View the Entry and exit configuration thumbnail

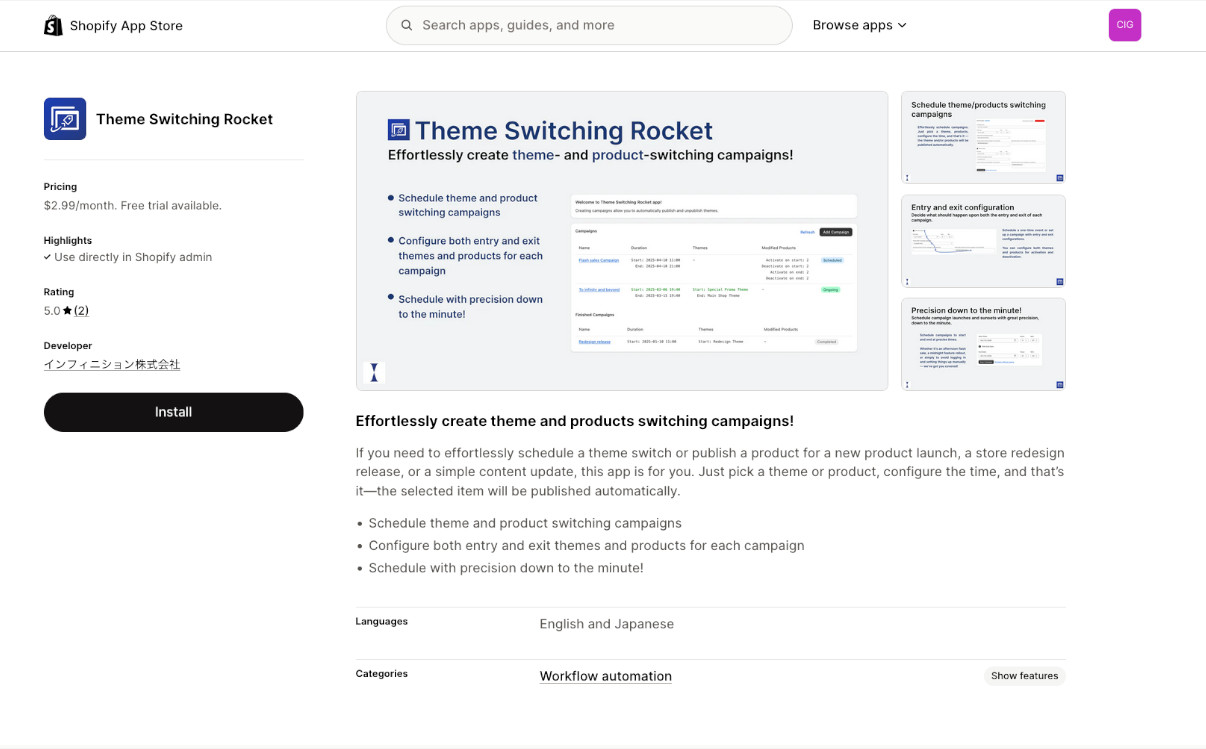click(x=983, y=241)
